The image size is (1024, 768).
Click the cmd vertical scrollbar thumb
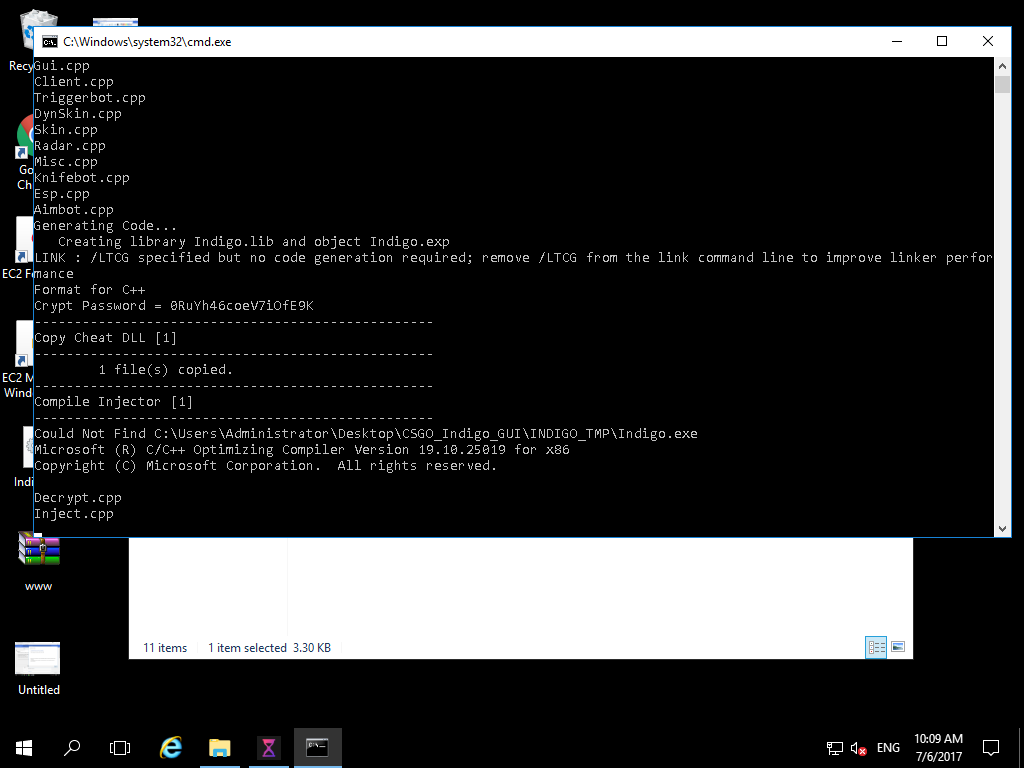tap(1002, 84)
